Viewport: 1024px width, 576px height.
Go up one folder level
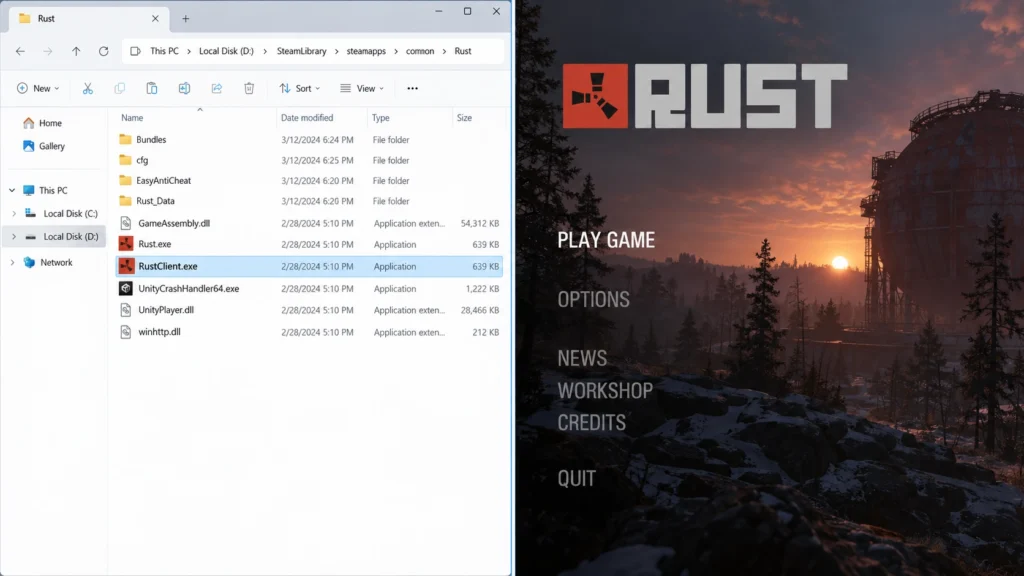pyautogui.click(x=76, y=51)
